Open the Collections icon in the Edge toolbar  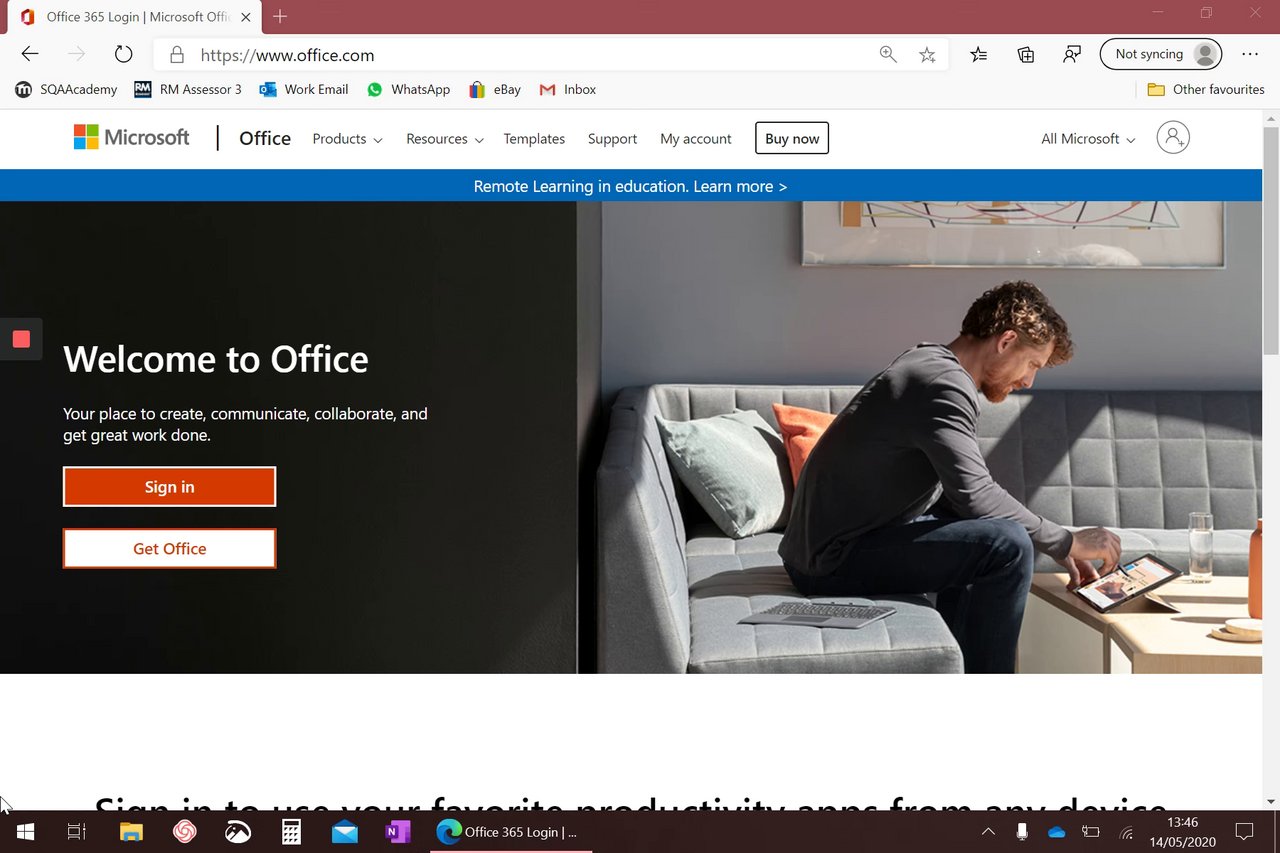tap(1026, 55)
